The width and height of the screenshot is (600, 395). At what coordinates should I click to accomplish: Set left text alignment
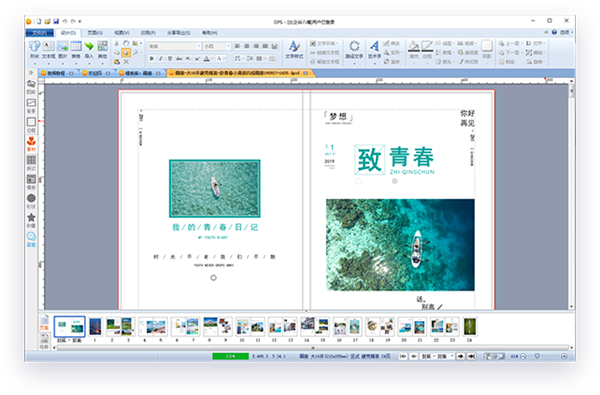pyautogui.click(x=237, y=46)
